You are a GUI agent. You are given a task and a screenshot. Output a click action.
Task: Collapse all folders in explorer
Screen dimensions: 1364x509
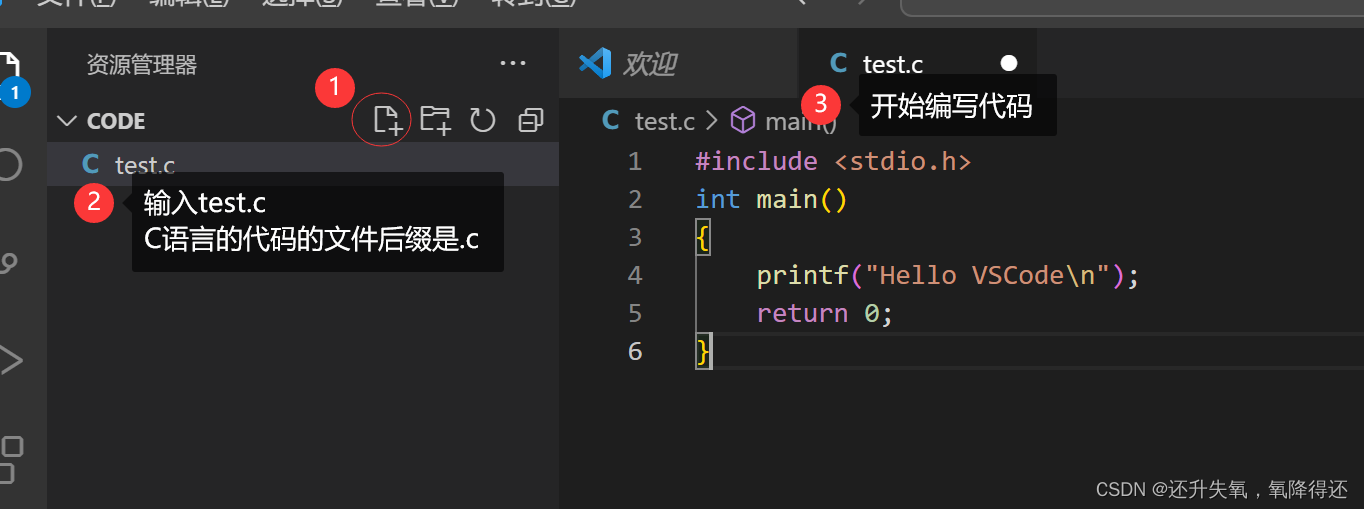coord(531,121)
